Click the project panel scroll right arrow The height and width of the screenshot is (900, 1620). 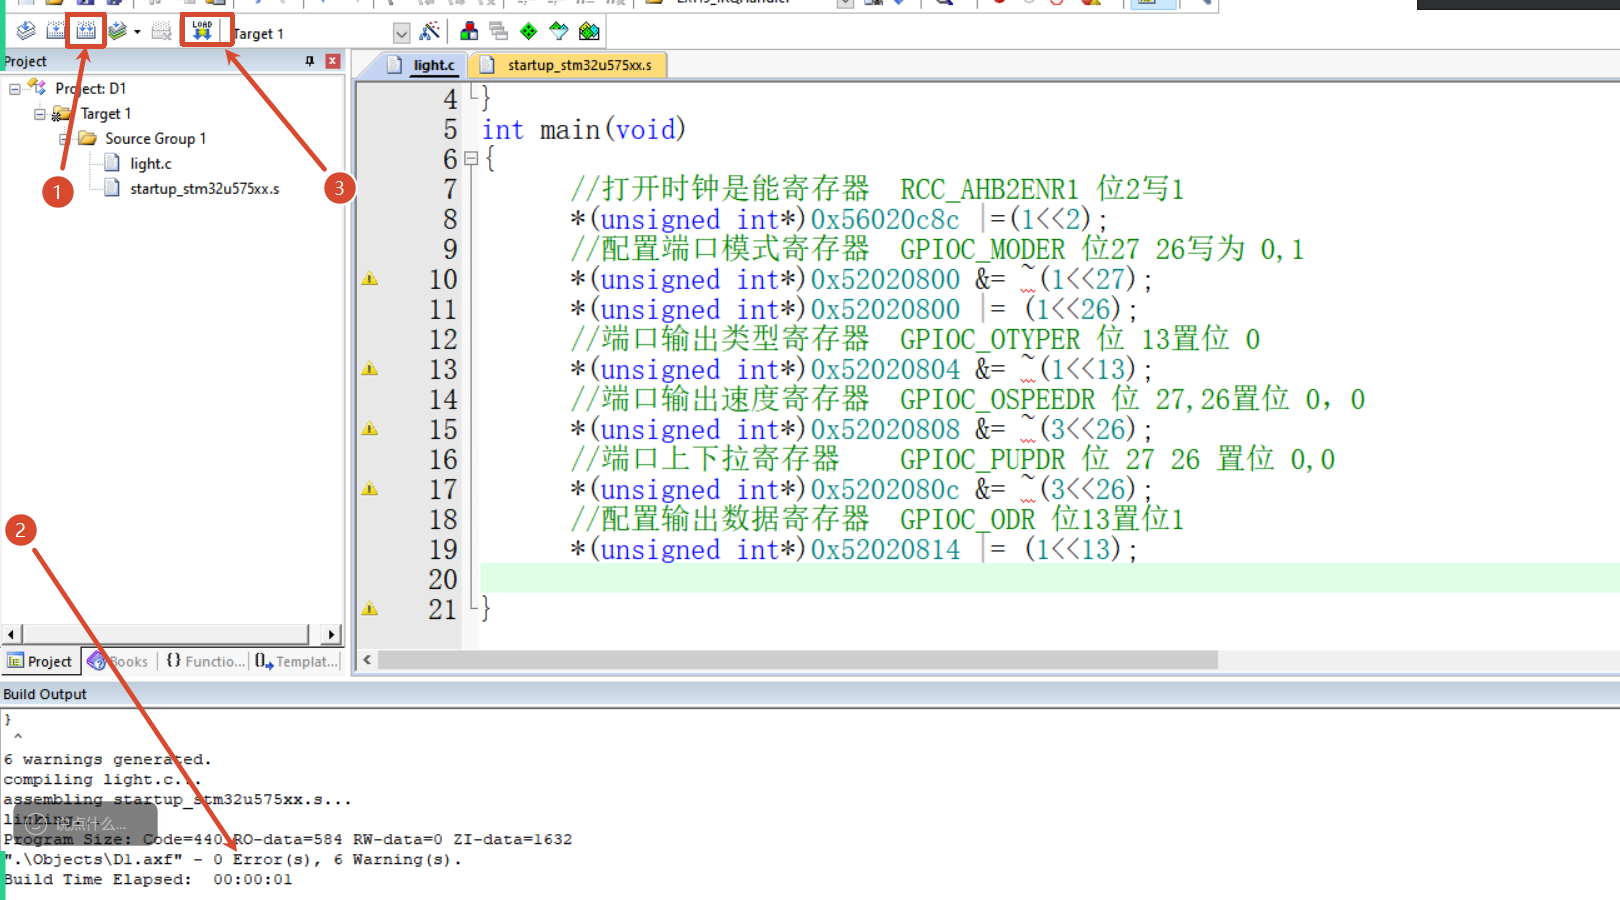tap(332, 635)
